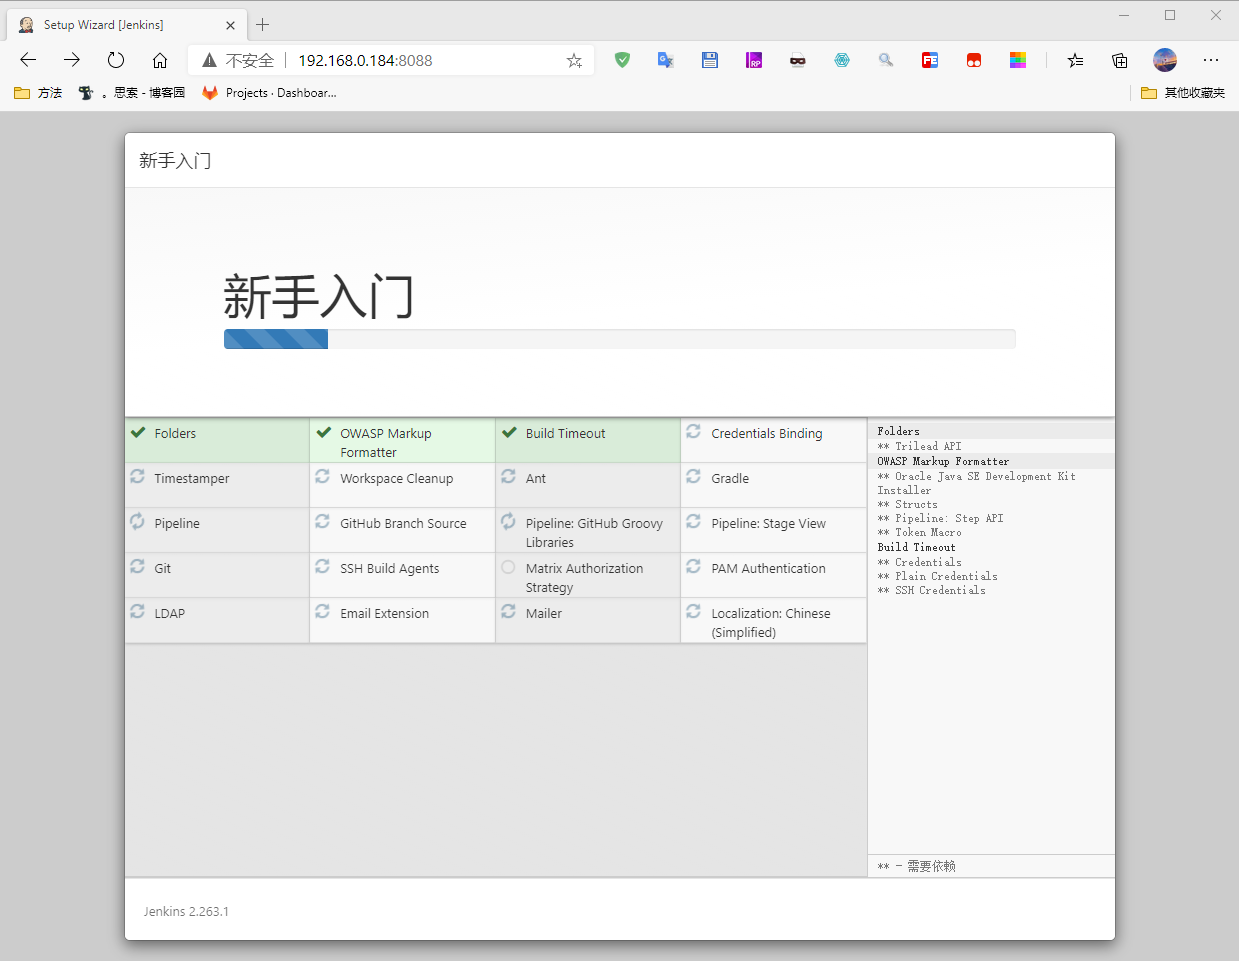Click the green checkmark beside Folders
1239x961 pixels.
[x=138, y=432]
